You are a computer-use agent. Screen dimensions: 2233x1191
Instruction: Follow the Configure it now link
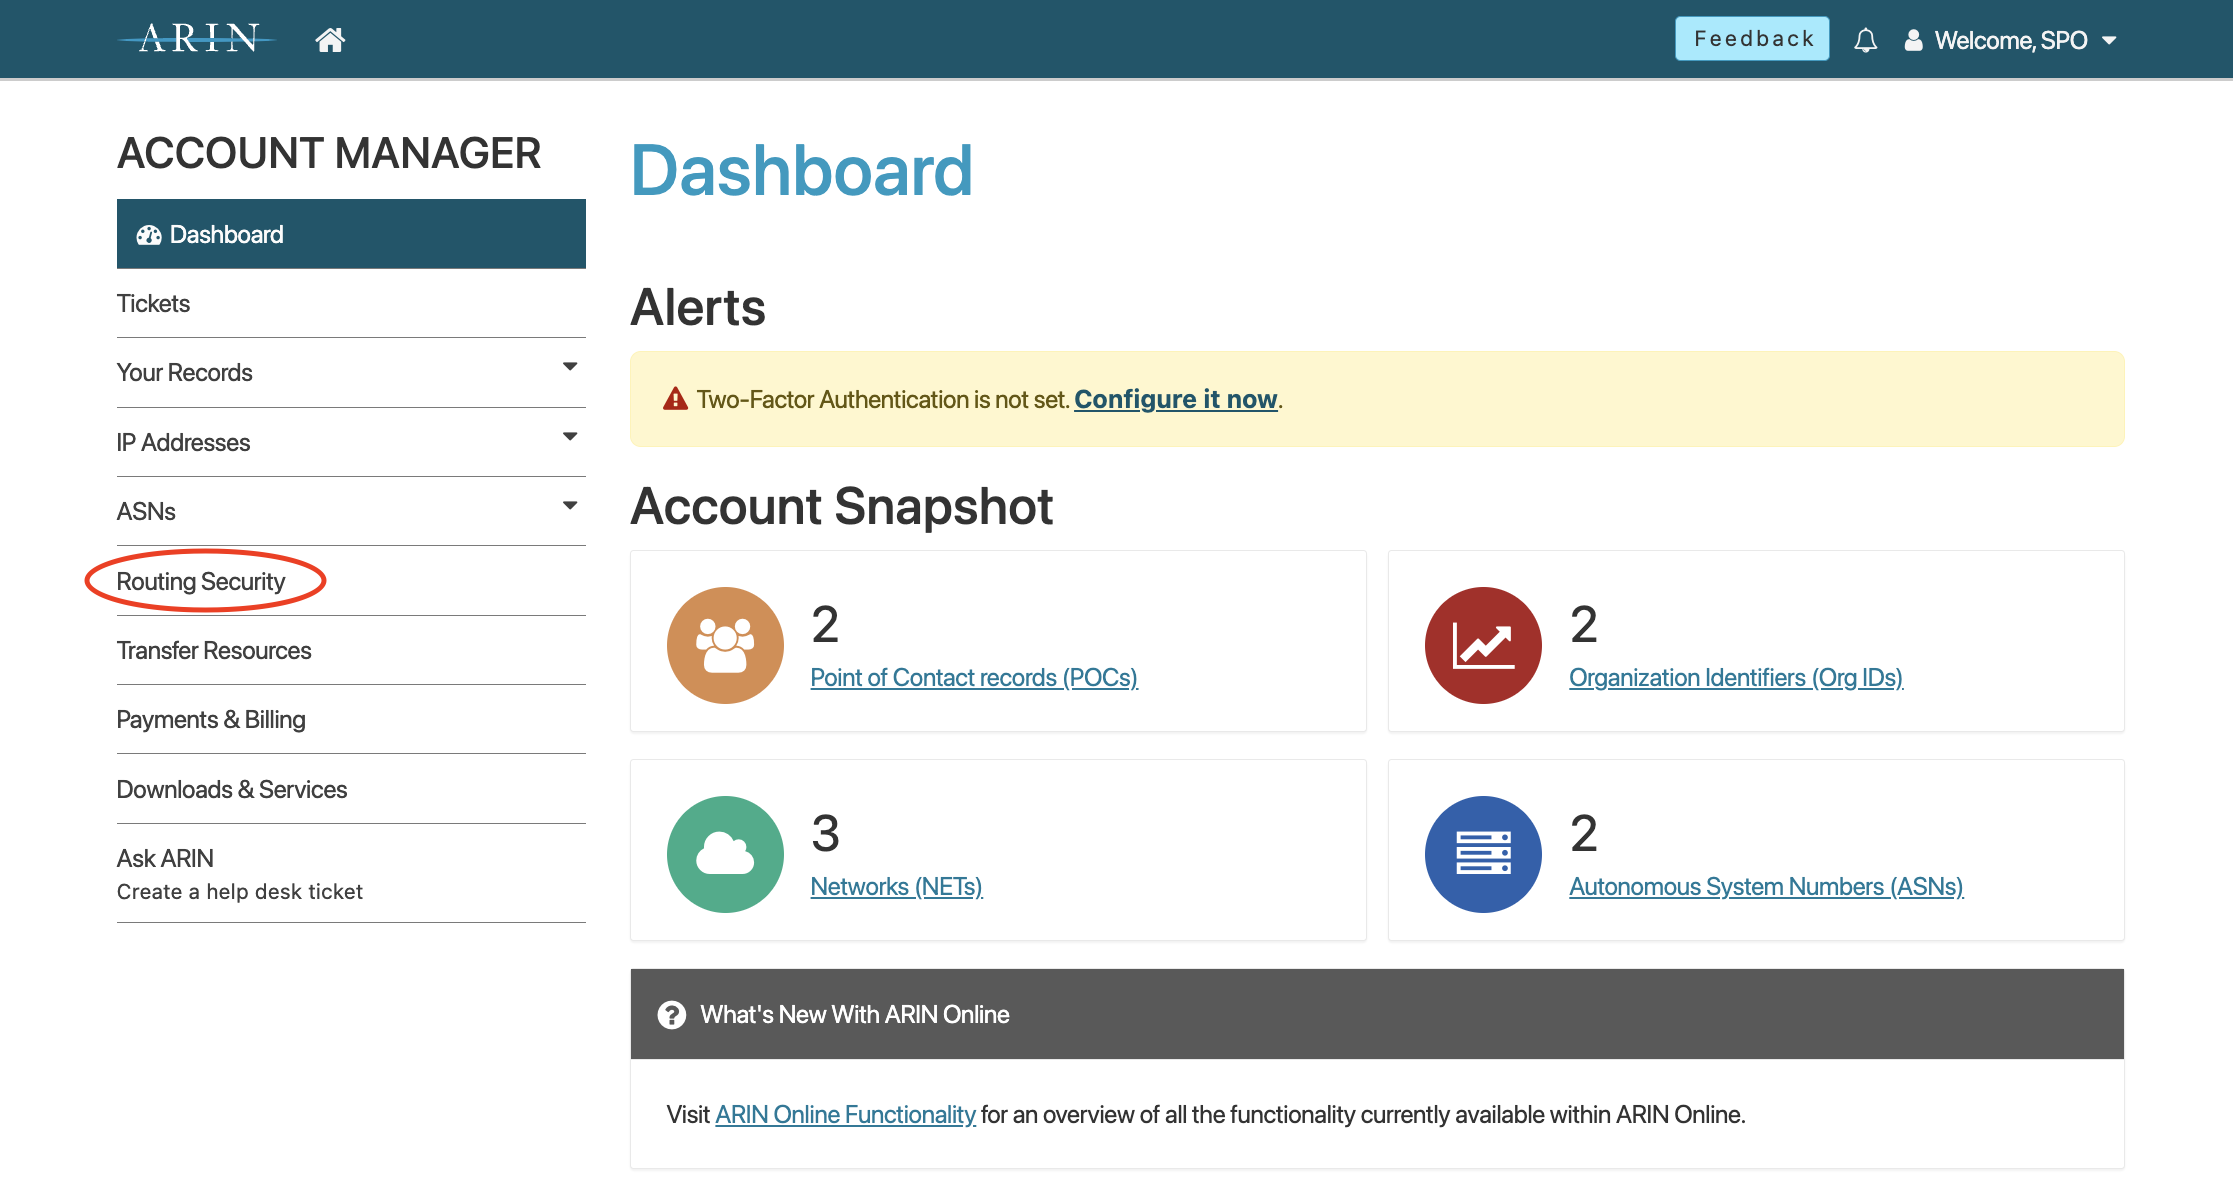coord(1176,399)
